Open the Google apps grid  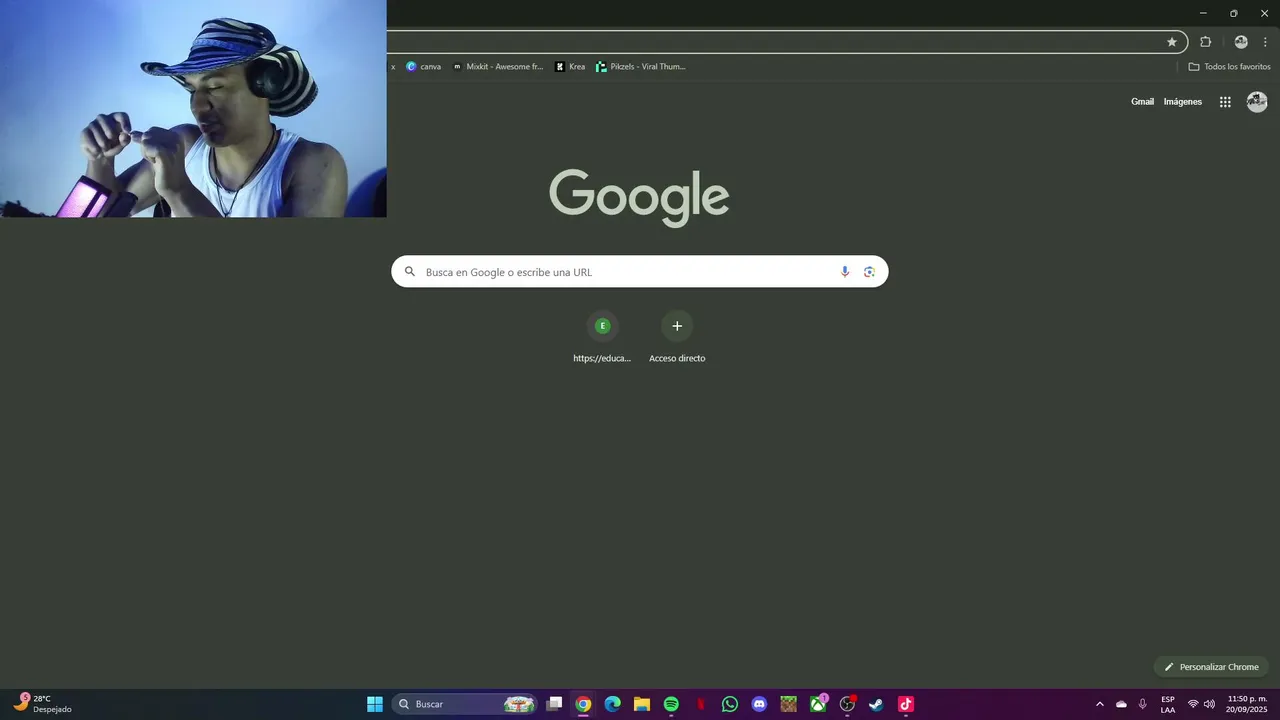click(x=1225, y=102)
